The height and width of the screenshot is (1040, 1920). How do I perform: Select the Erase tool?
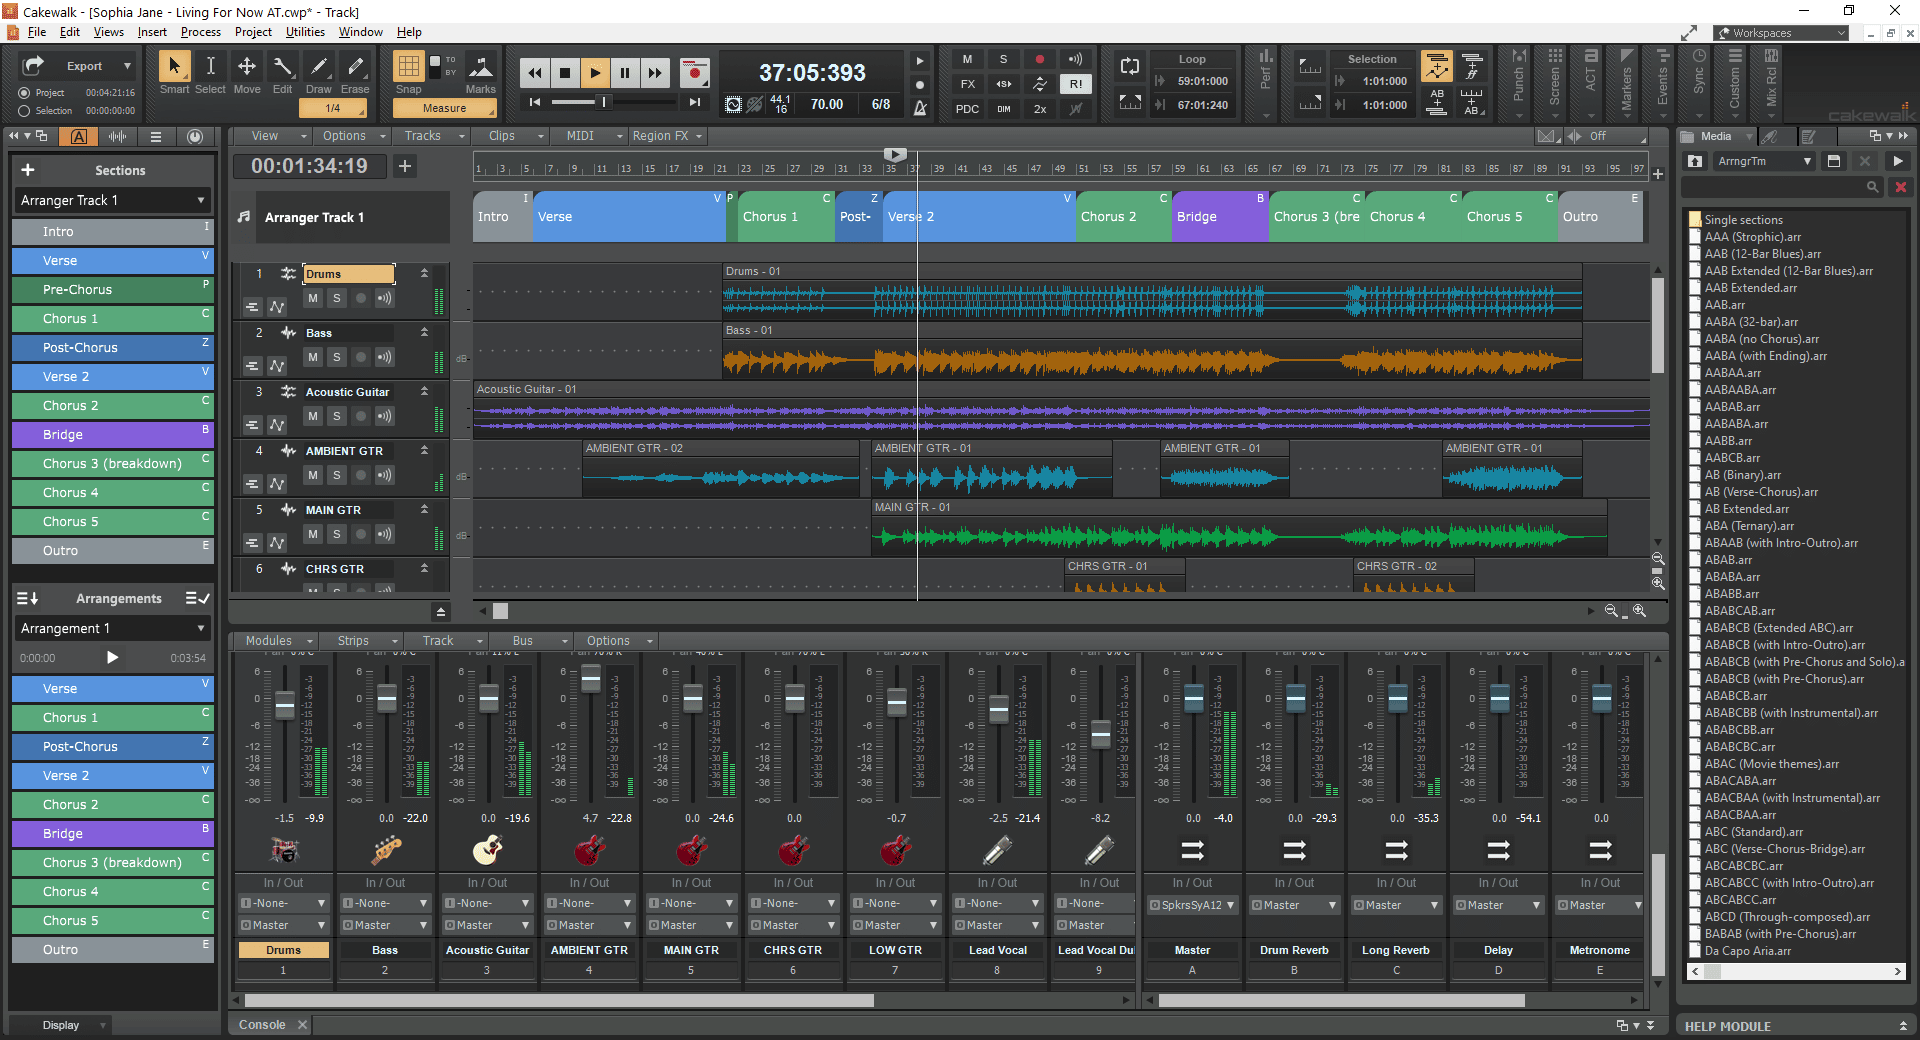(x=355, y=67)
